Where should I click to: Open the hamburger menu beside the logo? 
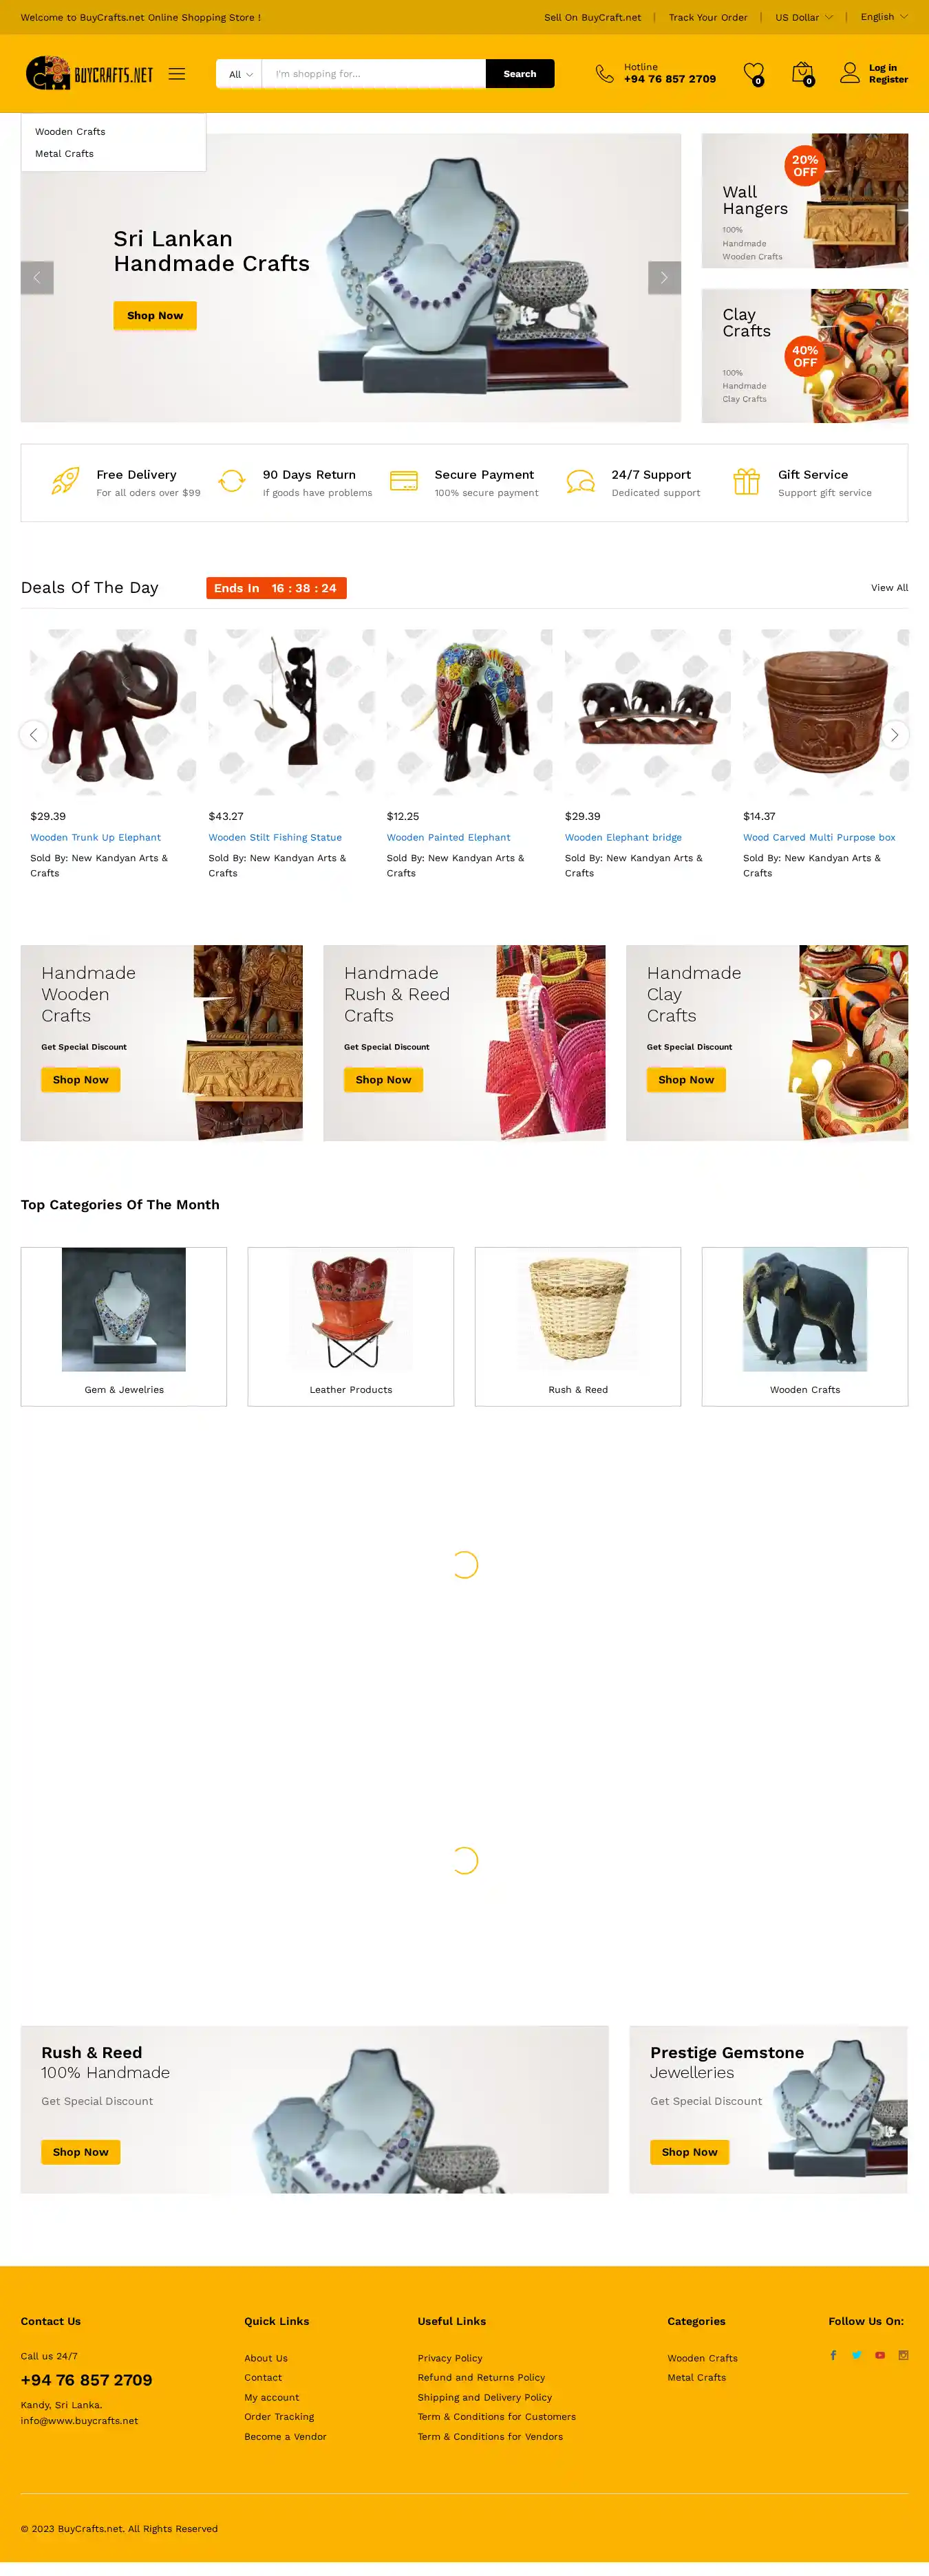tap(177, 74)
